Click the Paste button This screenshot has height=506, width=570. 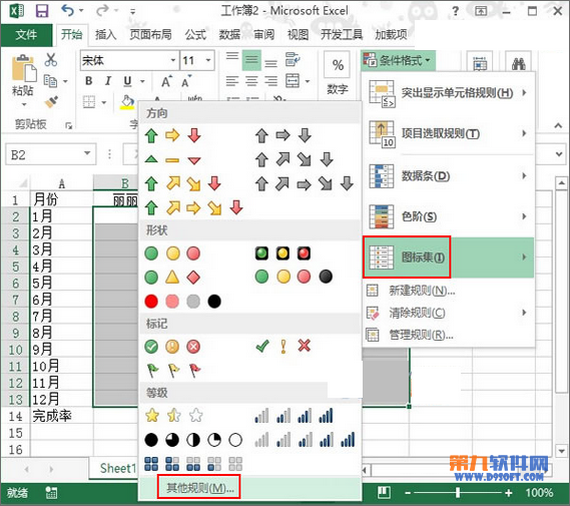[x=23, y=76]
